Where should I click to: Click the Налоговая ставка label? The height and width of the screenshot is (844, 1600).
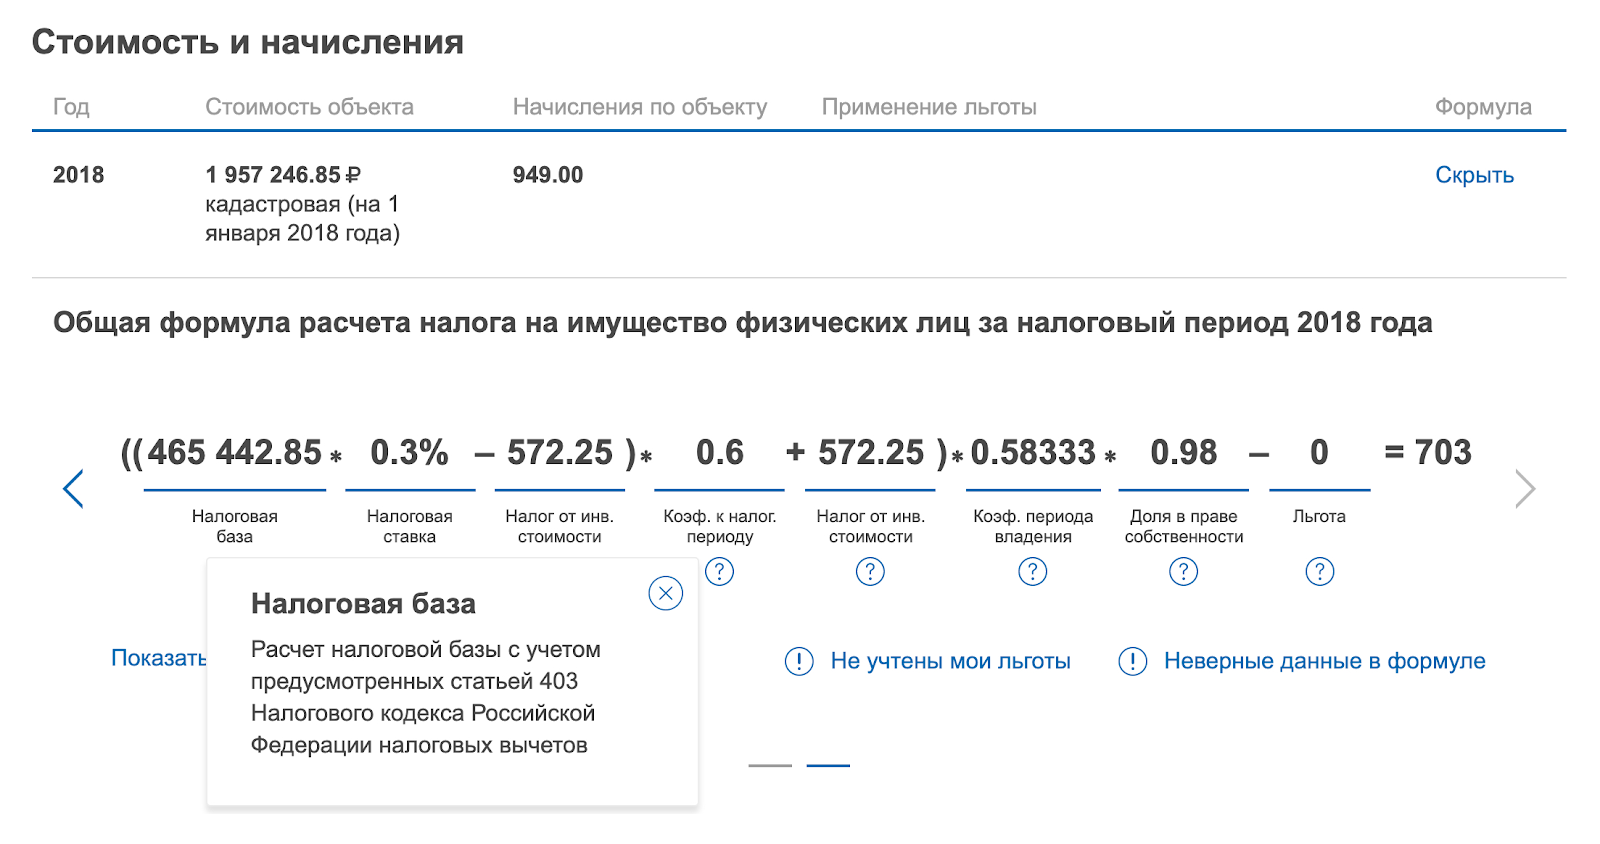[409, 526]
